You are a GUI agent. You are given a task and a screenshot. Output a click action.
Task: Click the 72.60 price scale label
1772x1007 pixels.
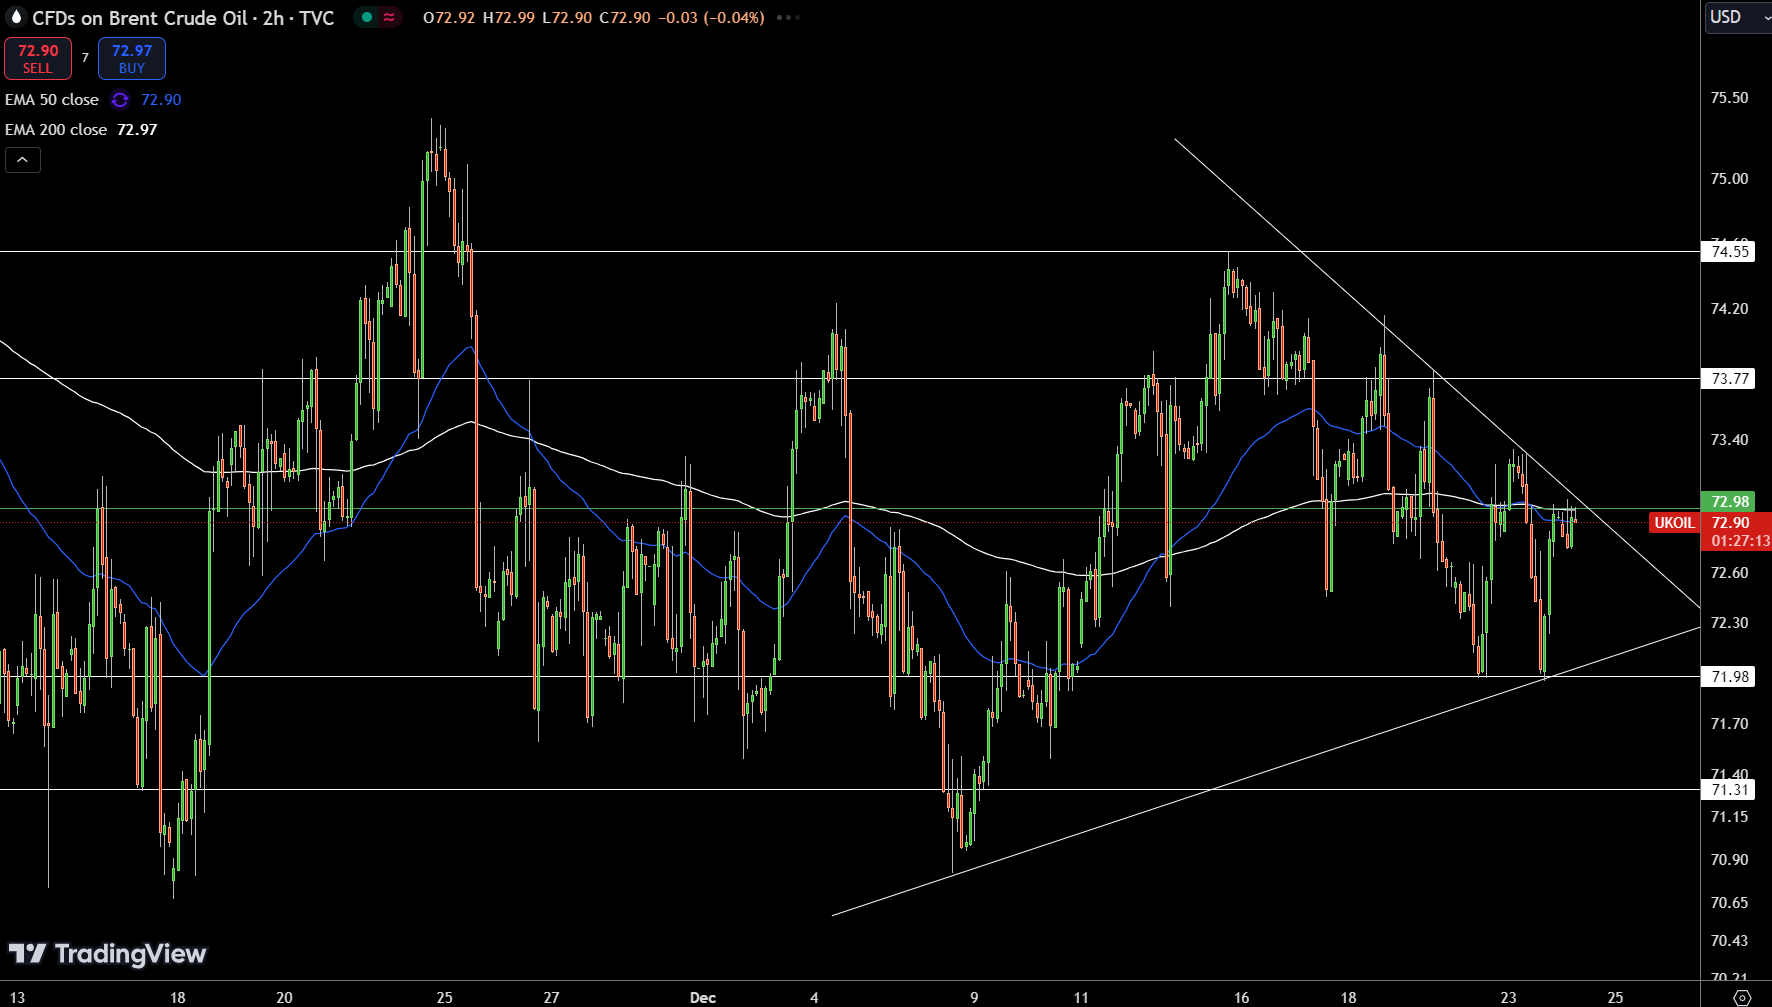coord(1729,572)
